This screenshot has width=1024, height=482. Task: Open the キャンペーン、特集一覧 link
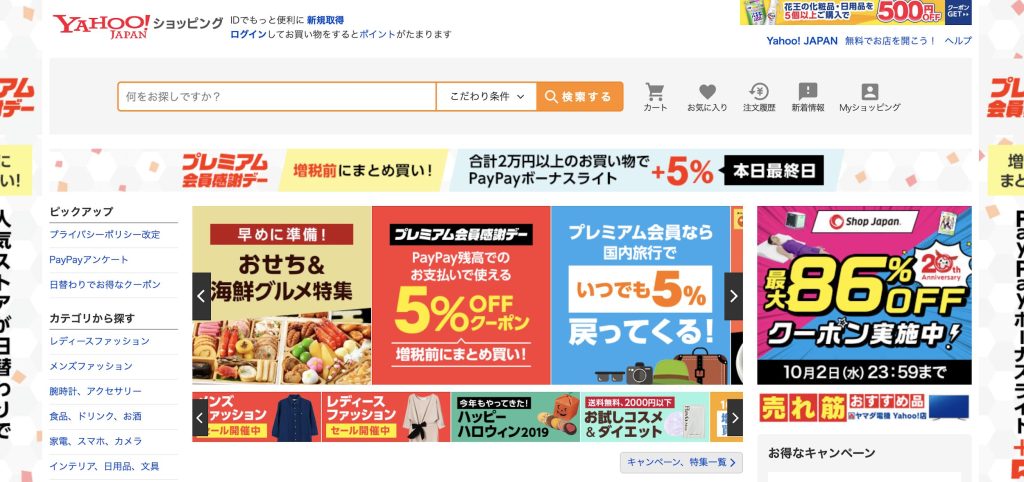681,462
